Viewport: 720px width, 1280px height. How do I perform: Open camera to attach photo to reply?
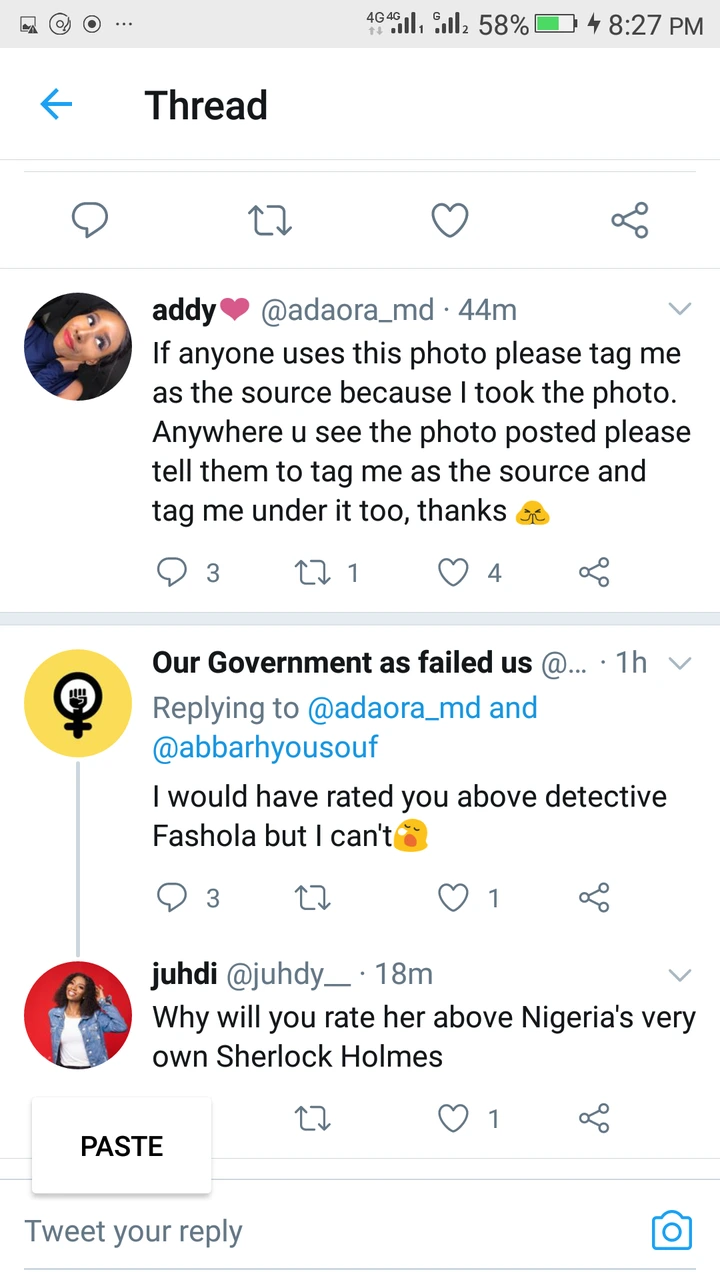(x=671, y=1230)
